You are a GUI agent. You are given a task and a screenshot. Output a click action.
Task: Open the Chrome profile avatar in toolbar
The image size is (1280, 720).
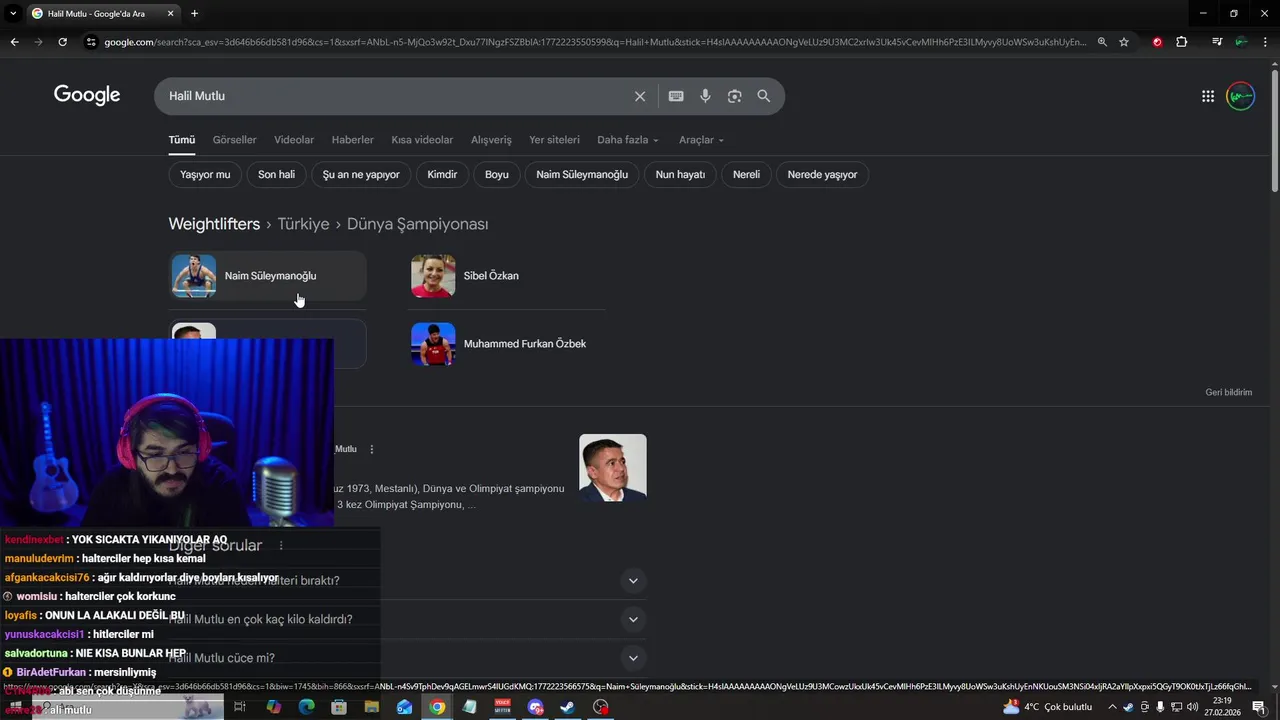pyautogui.click(x=1241, y=42)
